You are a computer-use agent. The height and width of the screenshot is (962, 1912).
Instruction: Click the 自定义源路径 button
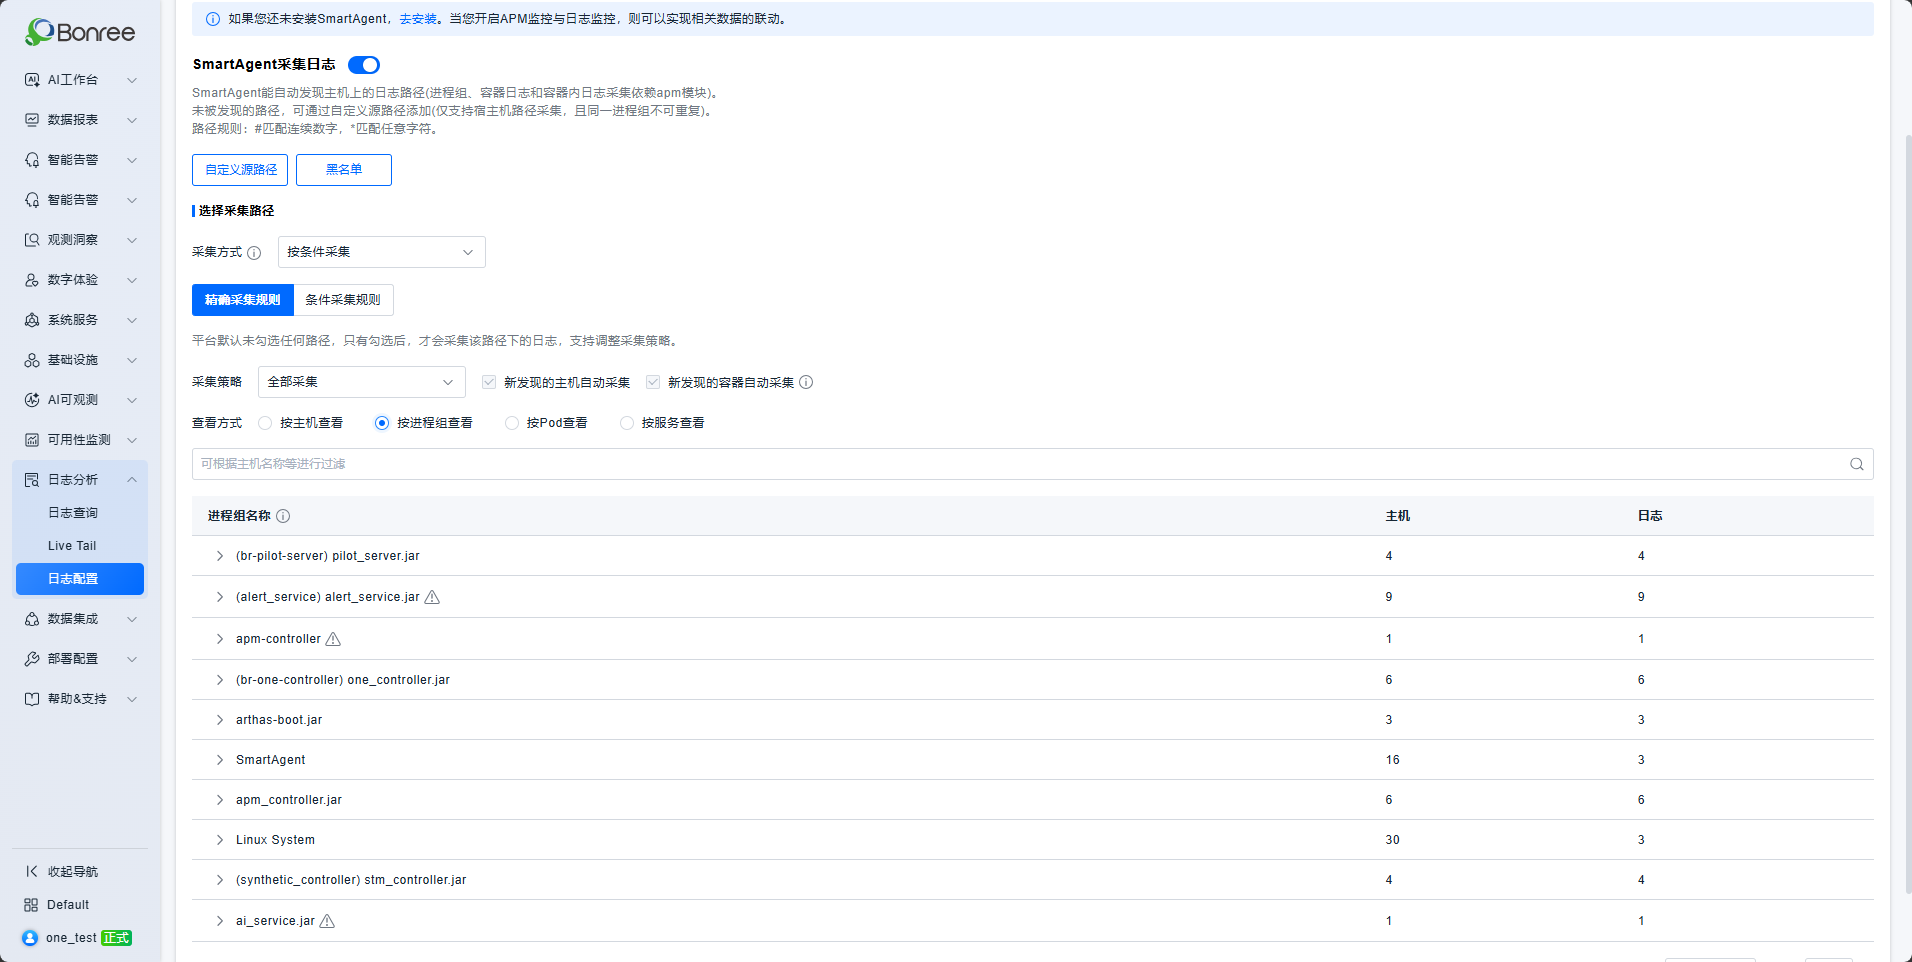point(240,170)
